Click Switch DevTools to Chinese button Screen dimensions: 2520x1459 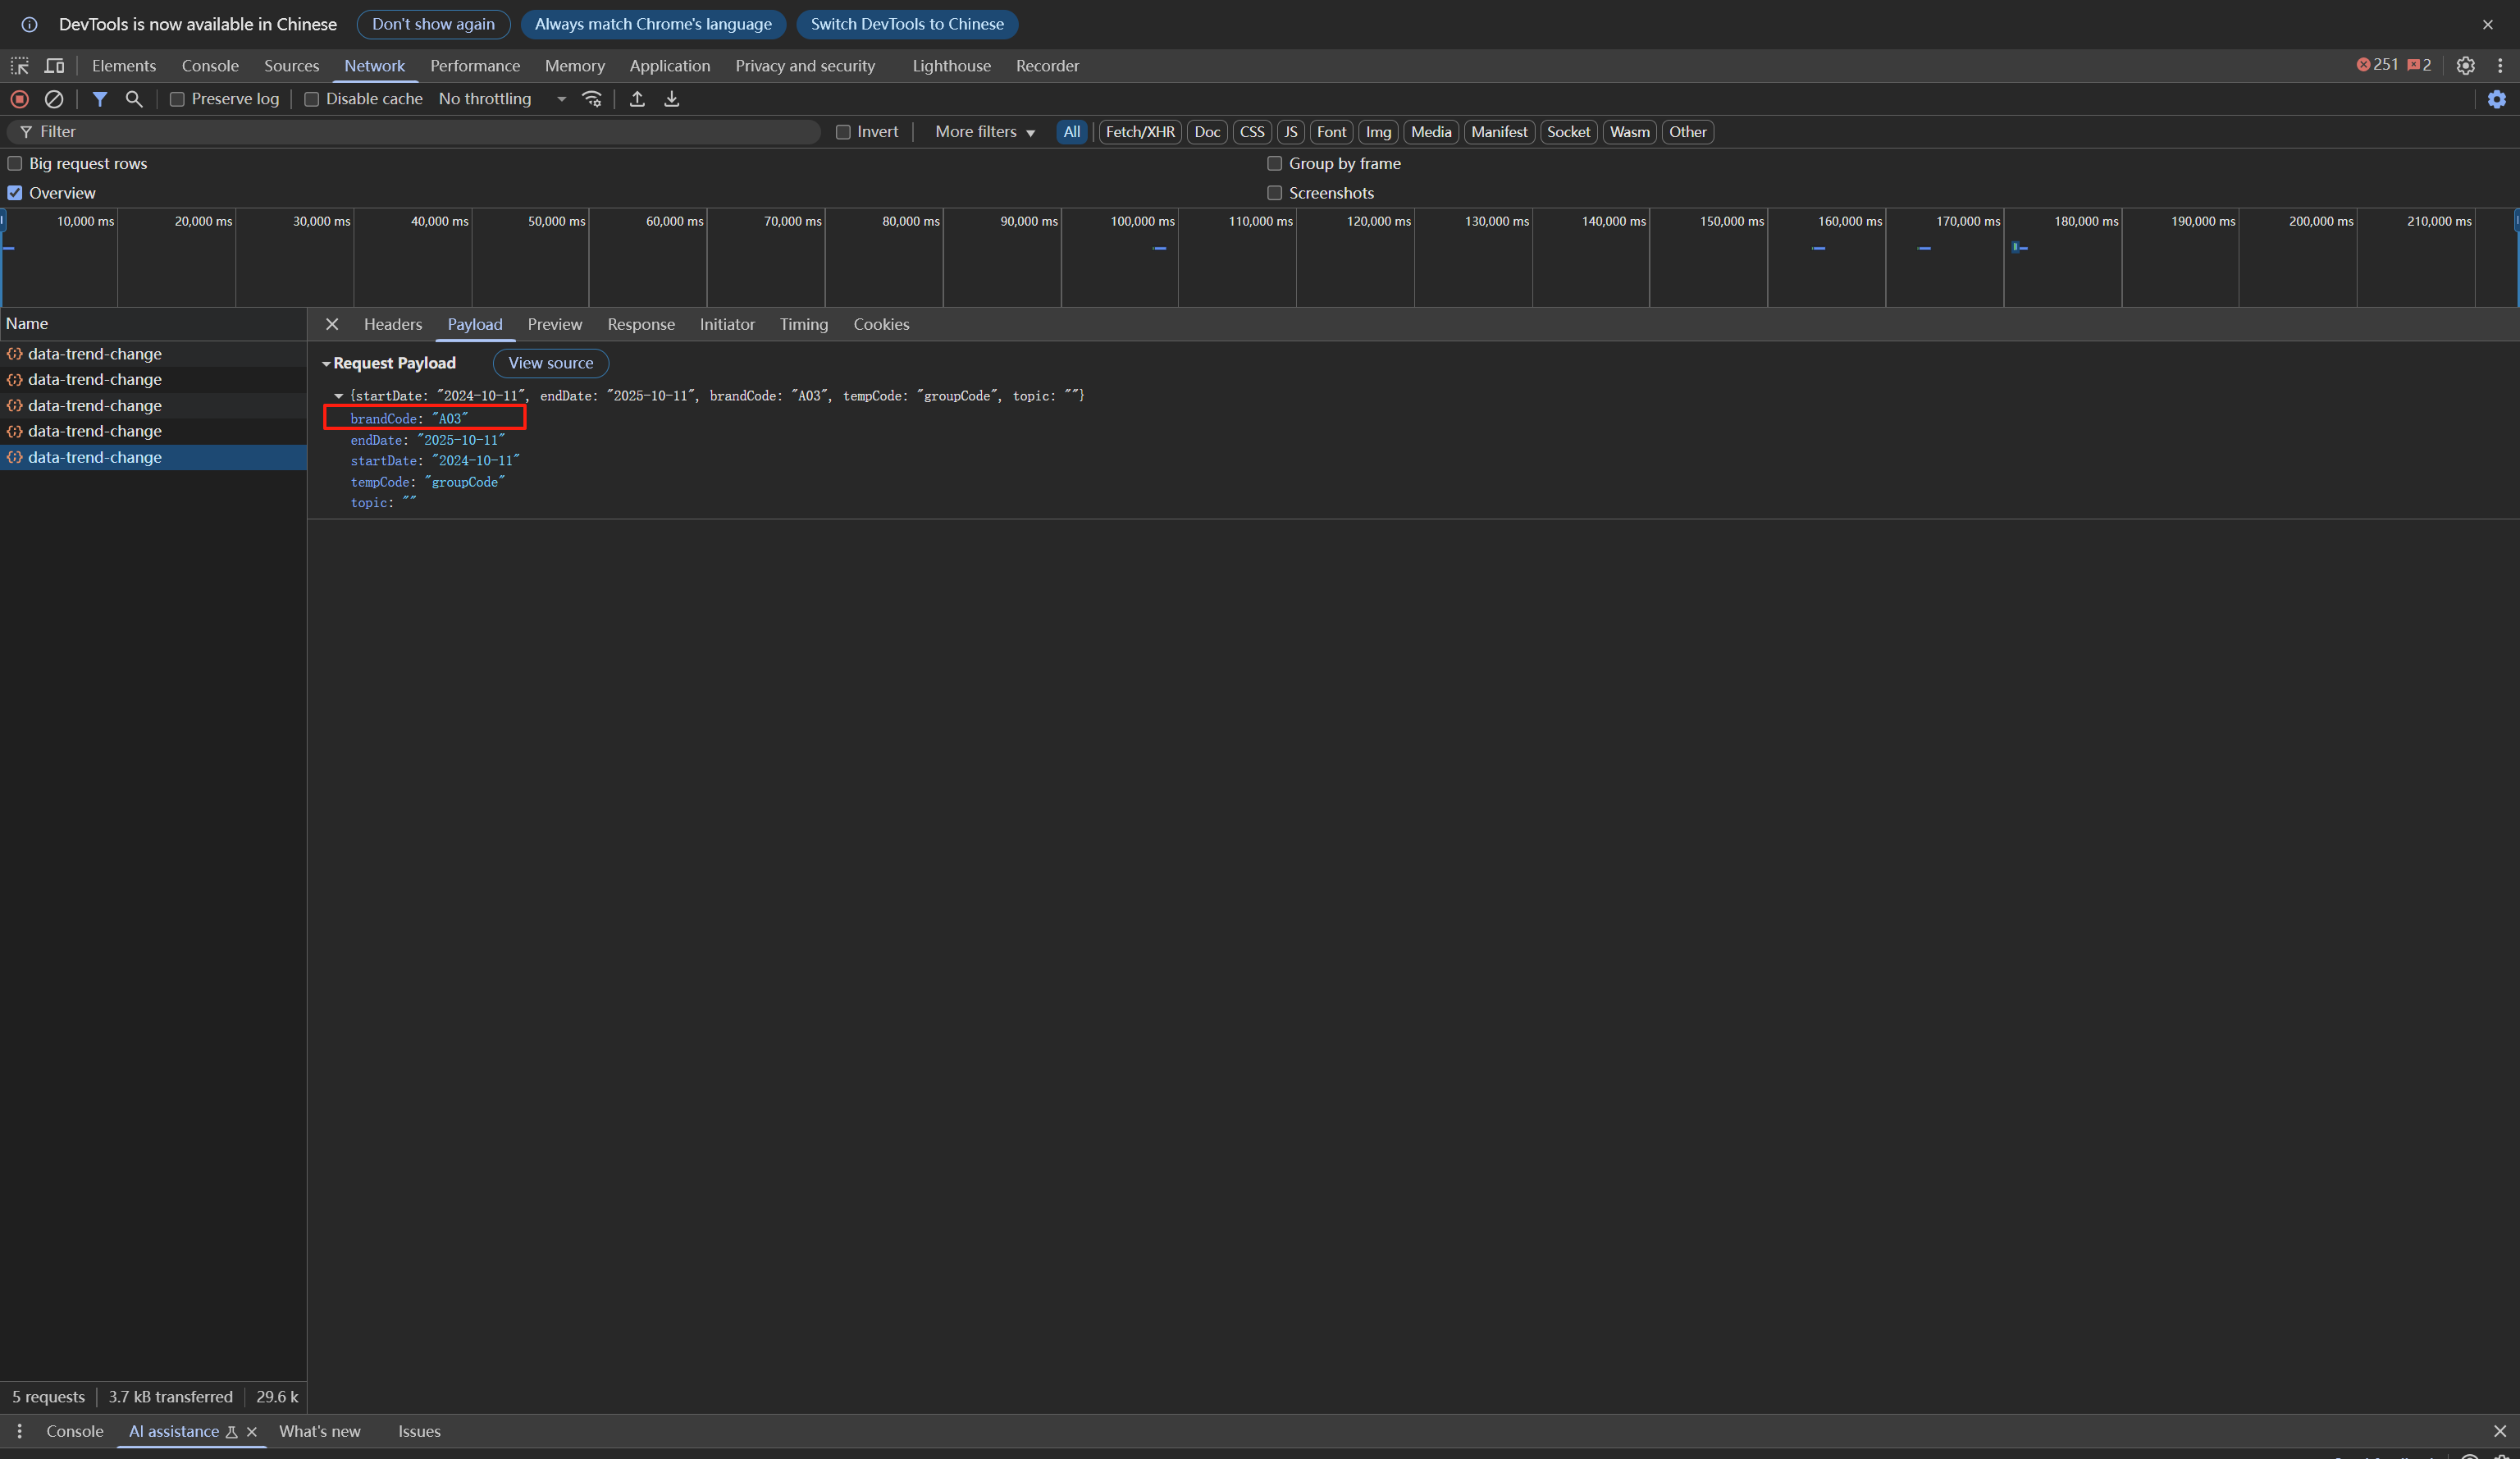tap(906, 24)
